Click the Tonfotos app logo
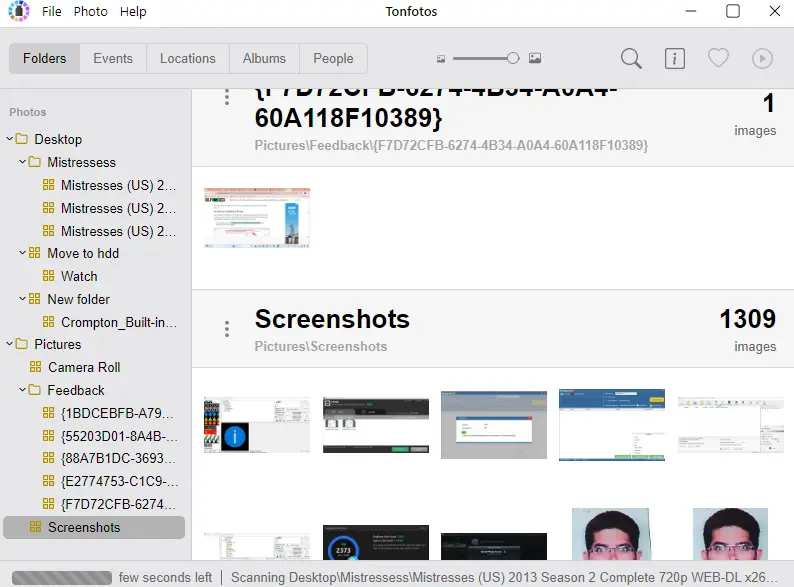This screenshot has height=587, width=794. (19, 11)
